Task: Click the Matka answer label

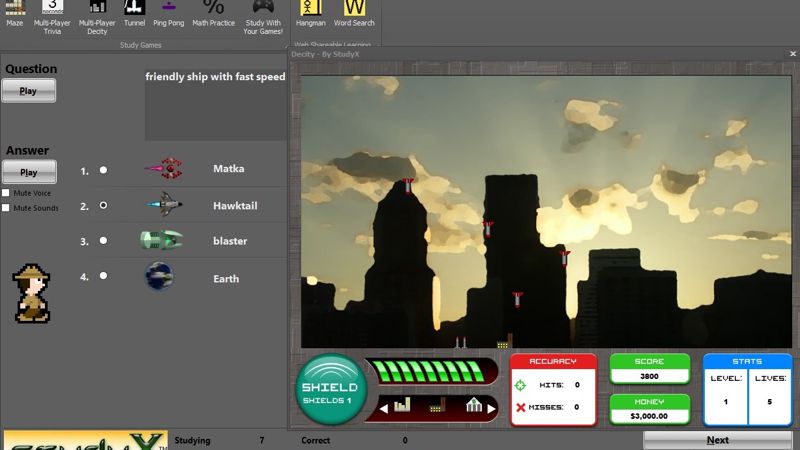Action: pos(229,168)
